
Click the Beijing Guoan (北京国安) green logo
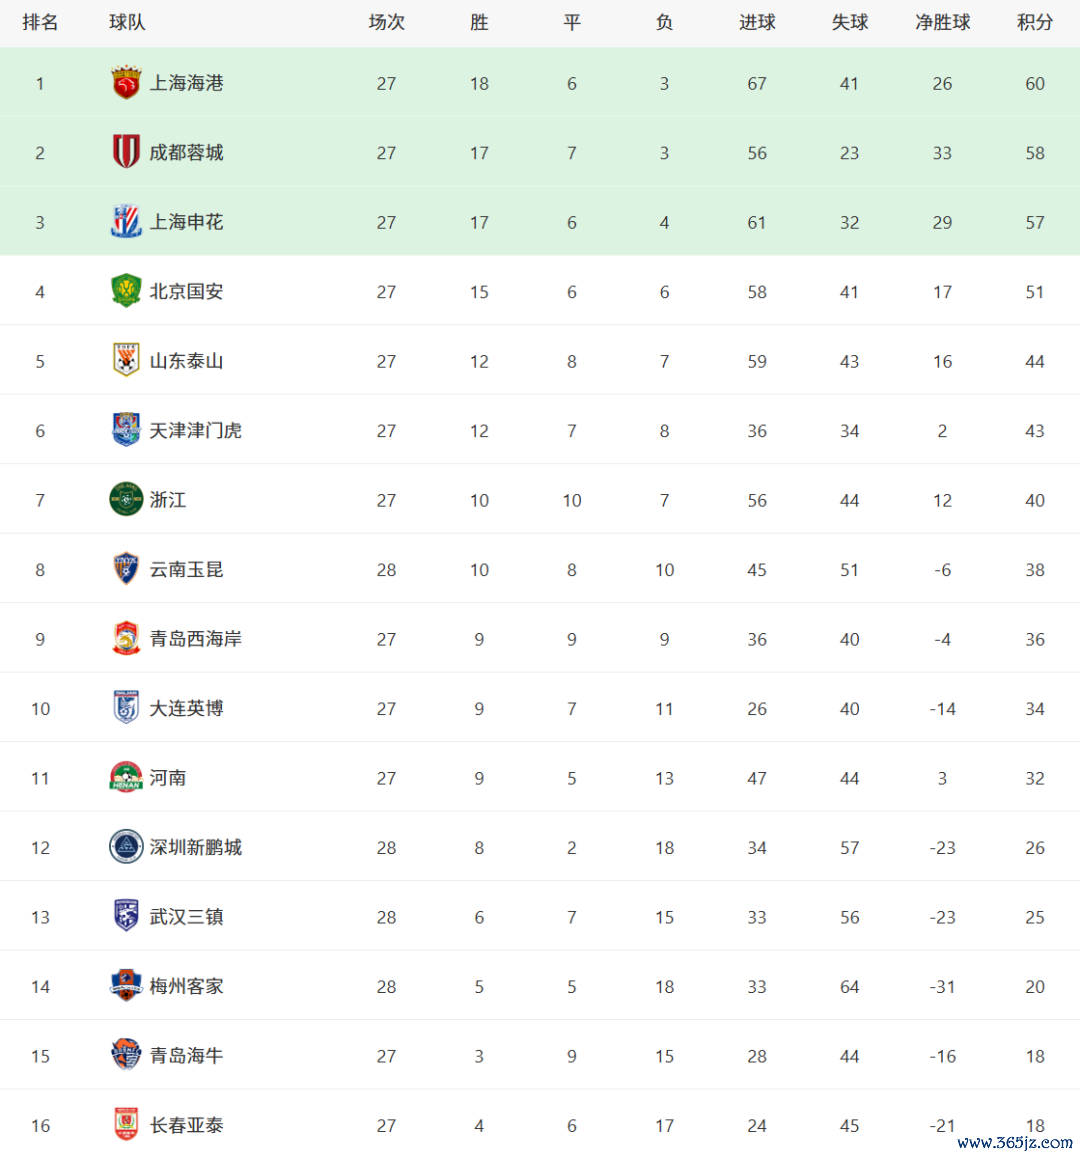click(x=126, y=291)
